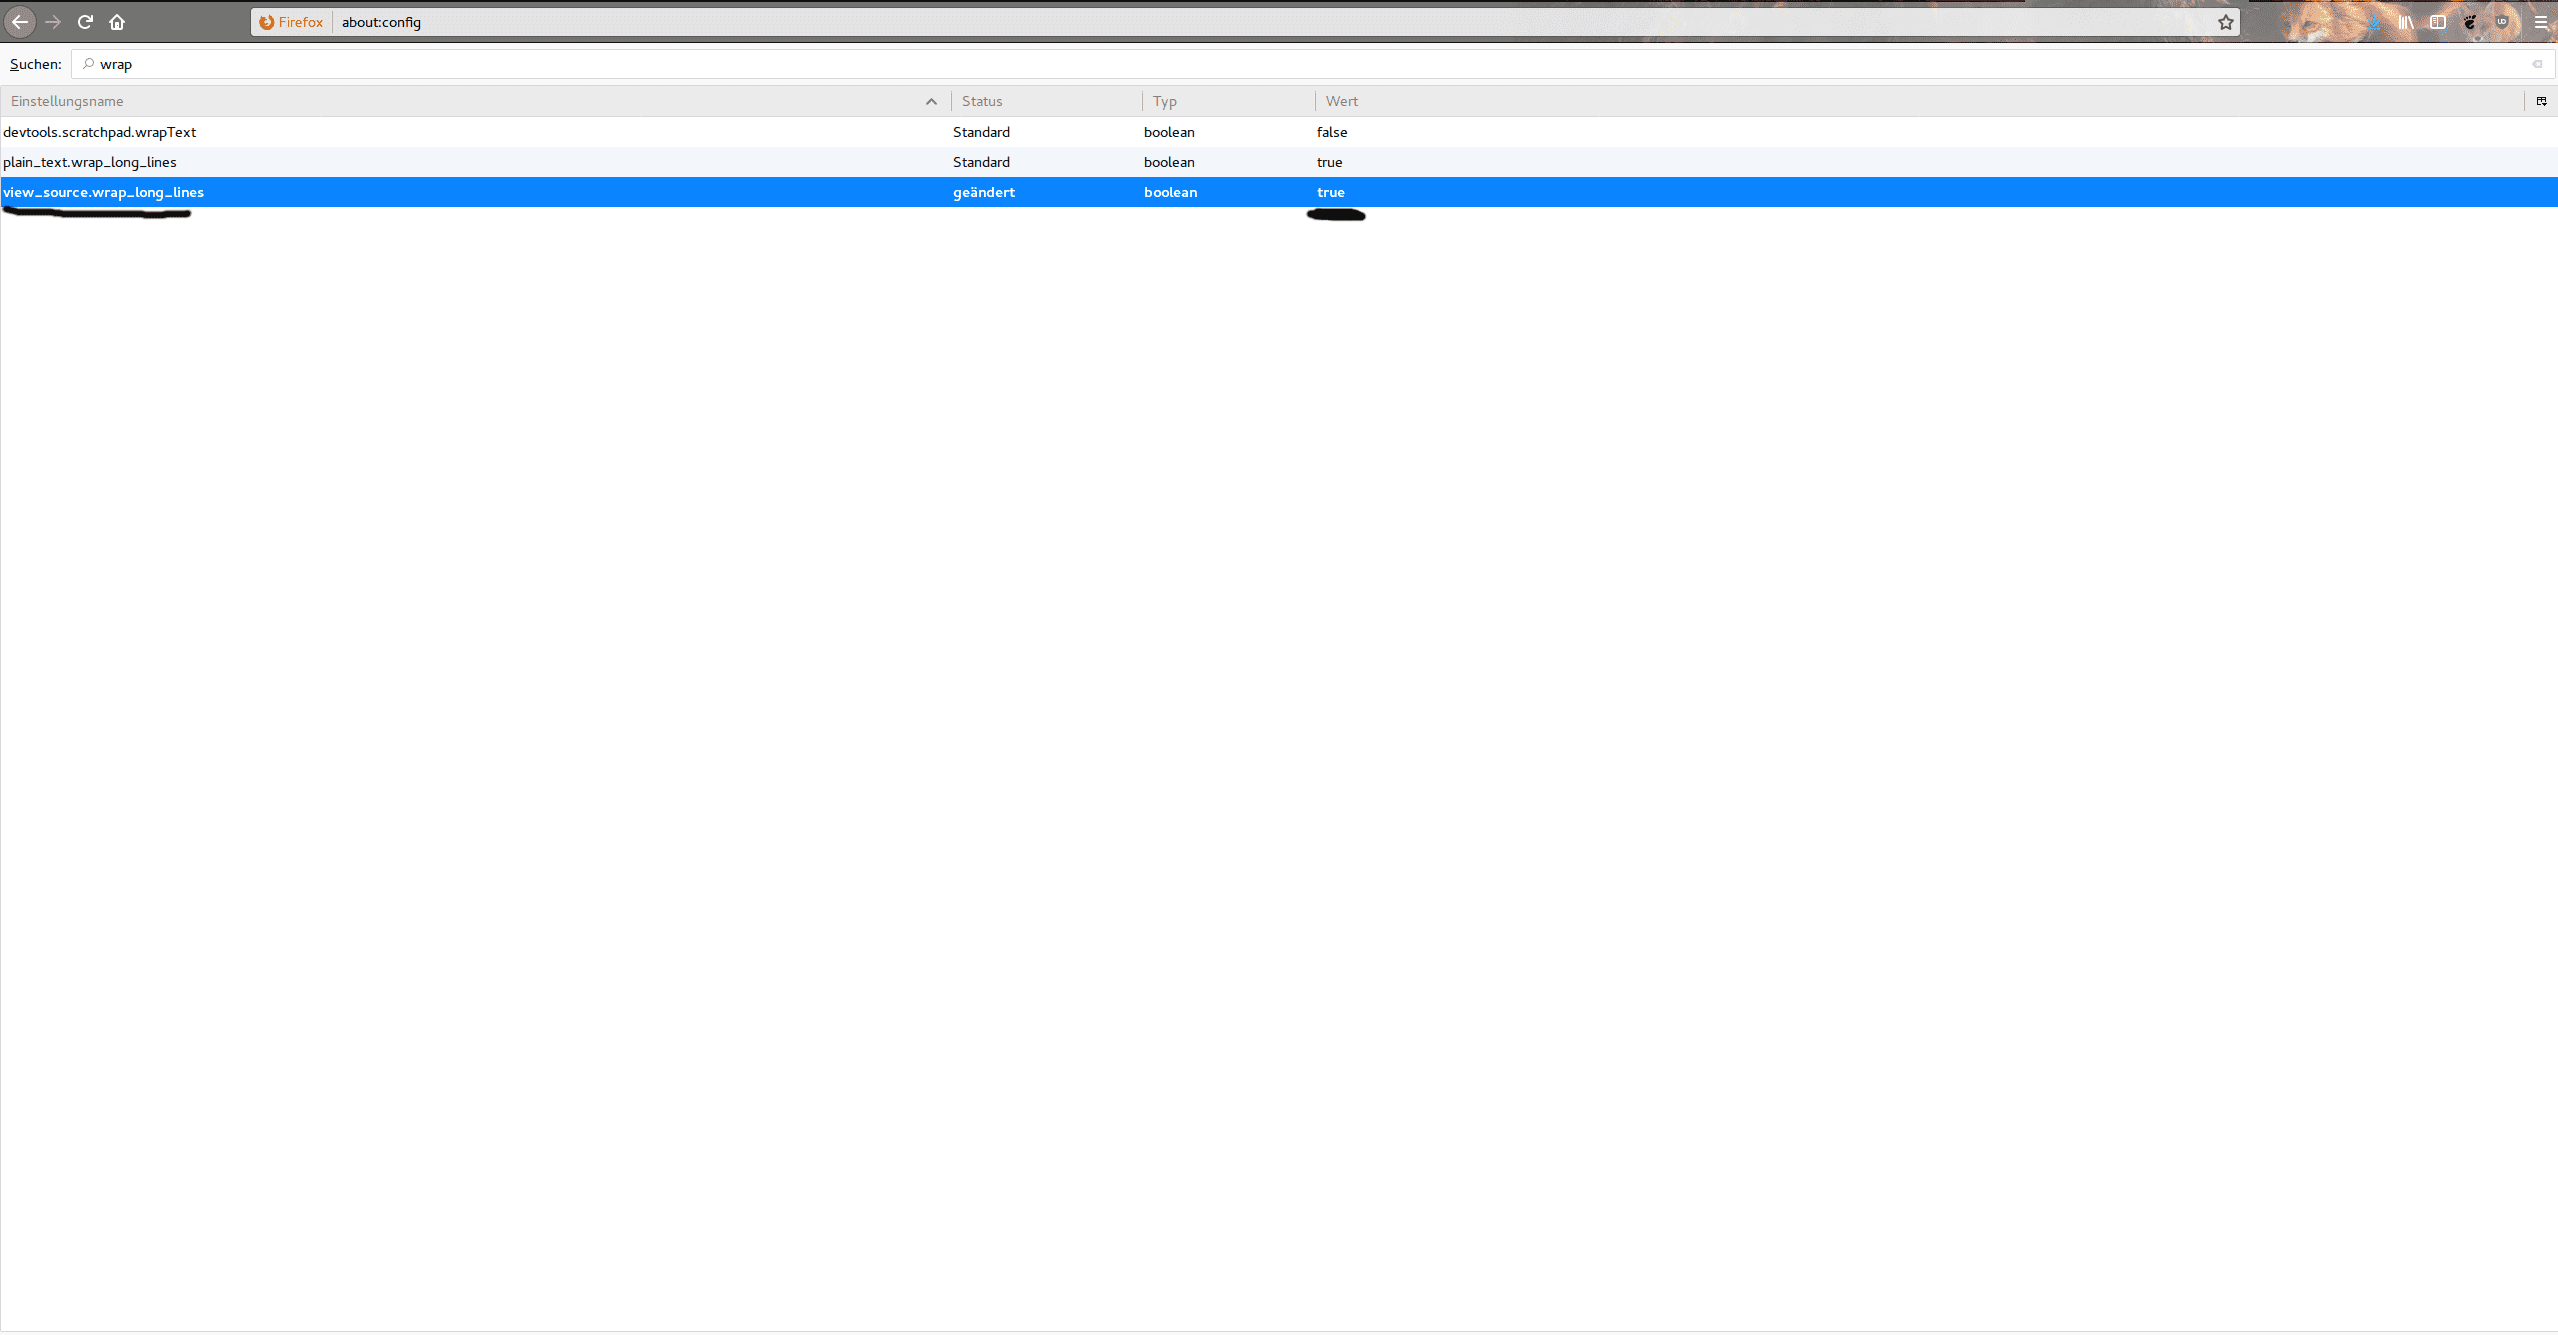Right-click devtools.scratchpad.wrapText entry
Viewport: 2558px width, 1335px height.
click(x=98, y=130)
